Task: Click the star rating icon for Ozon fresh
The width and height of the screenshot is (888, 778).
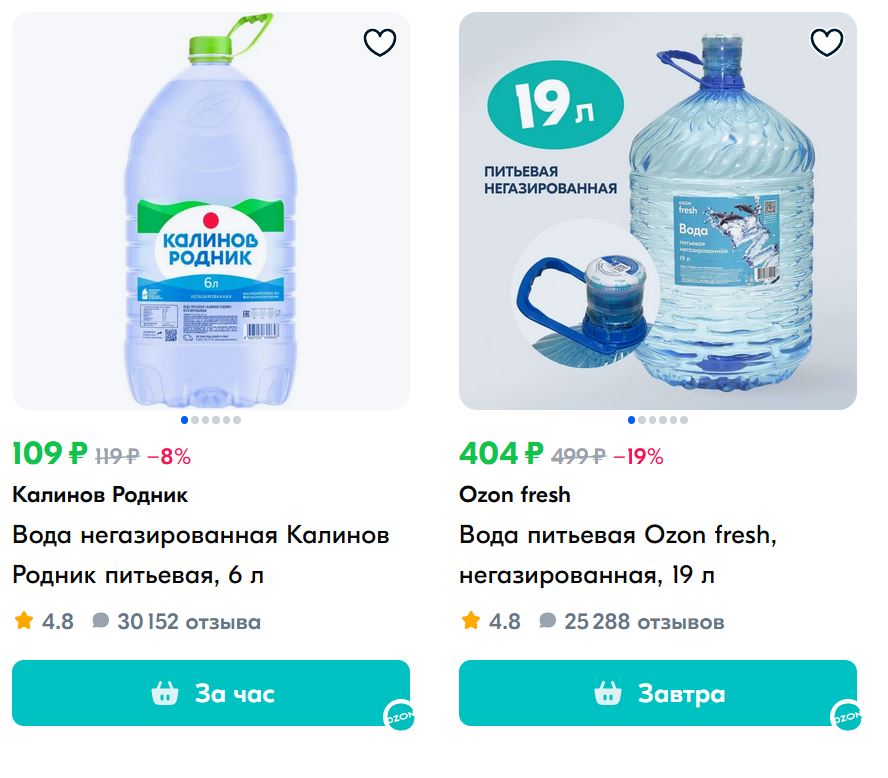Action: click(x=471, y=621)
